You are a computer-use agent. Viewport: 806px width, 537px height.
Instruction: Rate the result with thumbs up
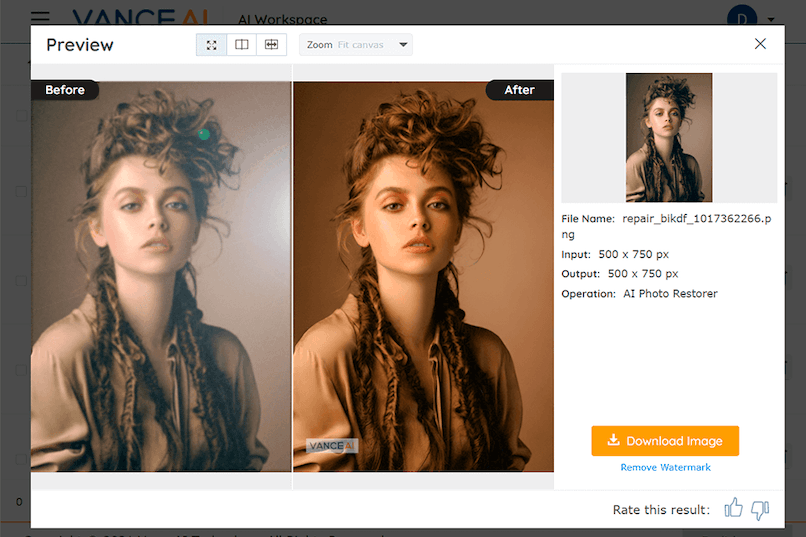tap(734, 509)
